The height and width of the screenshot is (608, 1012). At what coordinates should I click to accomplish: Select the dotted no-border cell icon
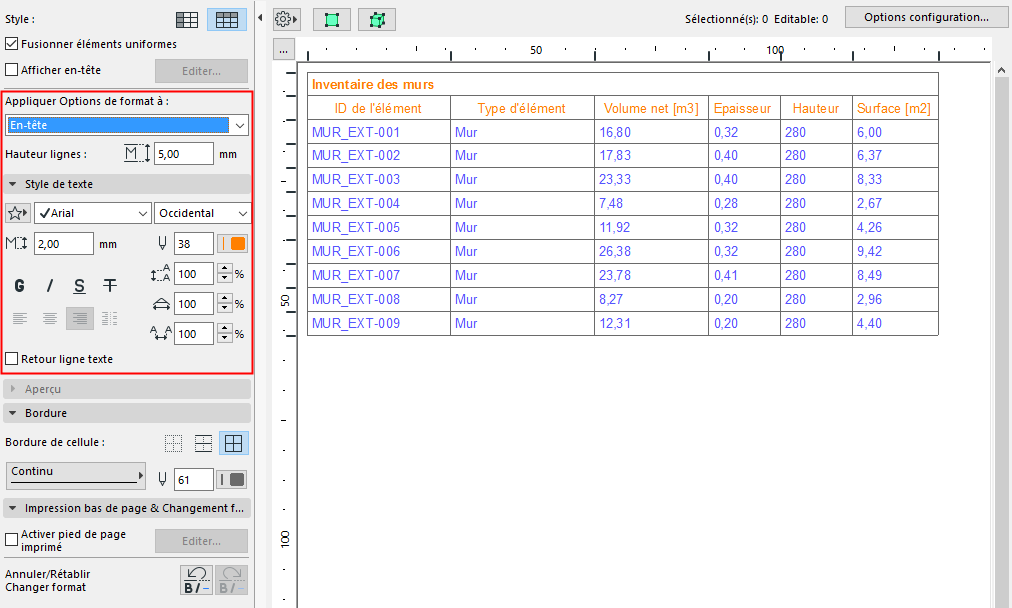(x=174, y=443)
